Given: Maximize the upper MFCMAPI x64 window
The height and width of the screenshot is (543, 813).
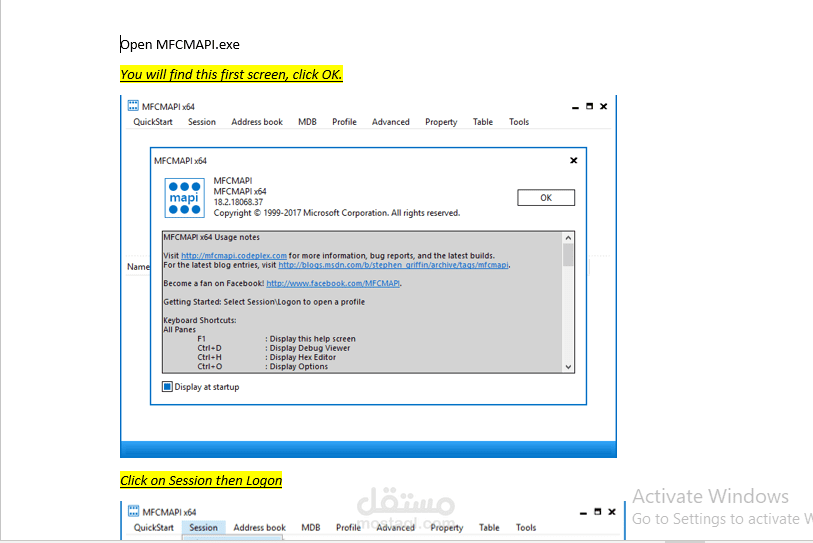Looking at the screenshot, I should pos(590,106).
